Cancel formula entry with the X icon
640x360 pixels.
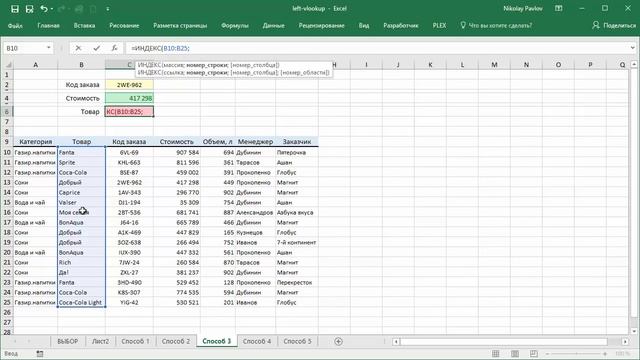(x=78, y=48)
